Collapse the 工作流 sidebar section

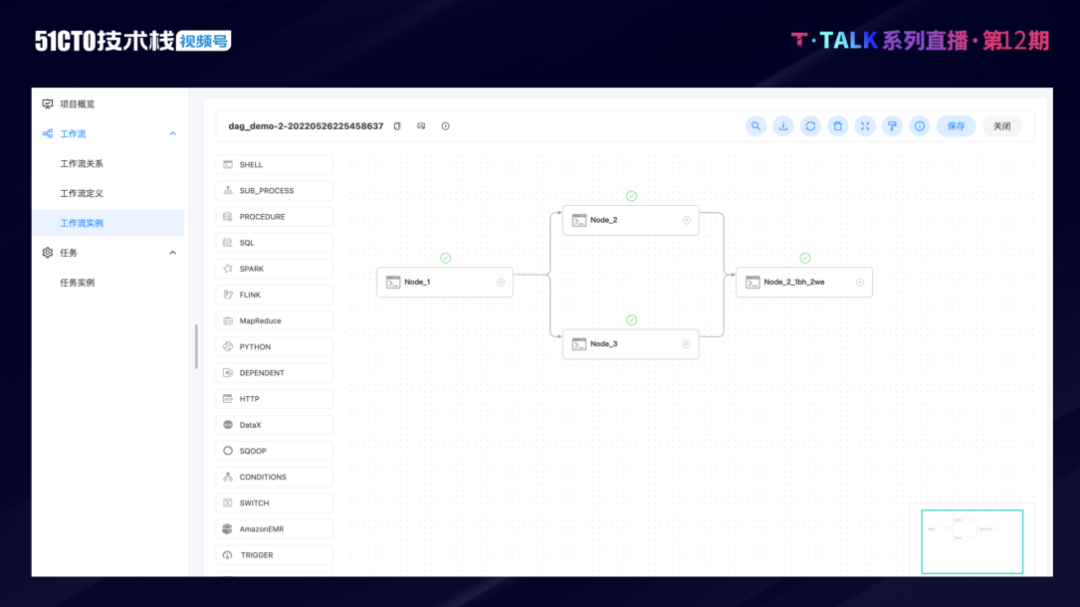point(173,134)
